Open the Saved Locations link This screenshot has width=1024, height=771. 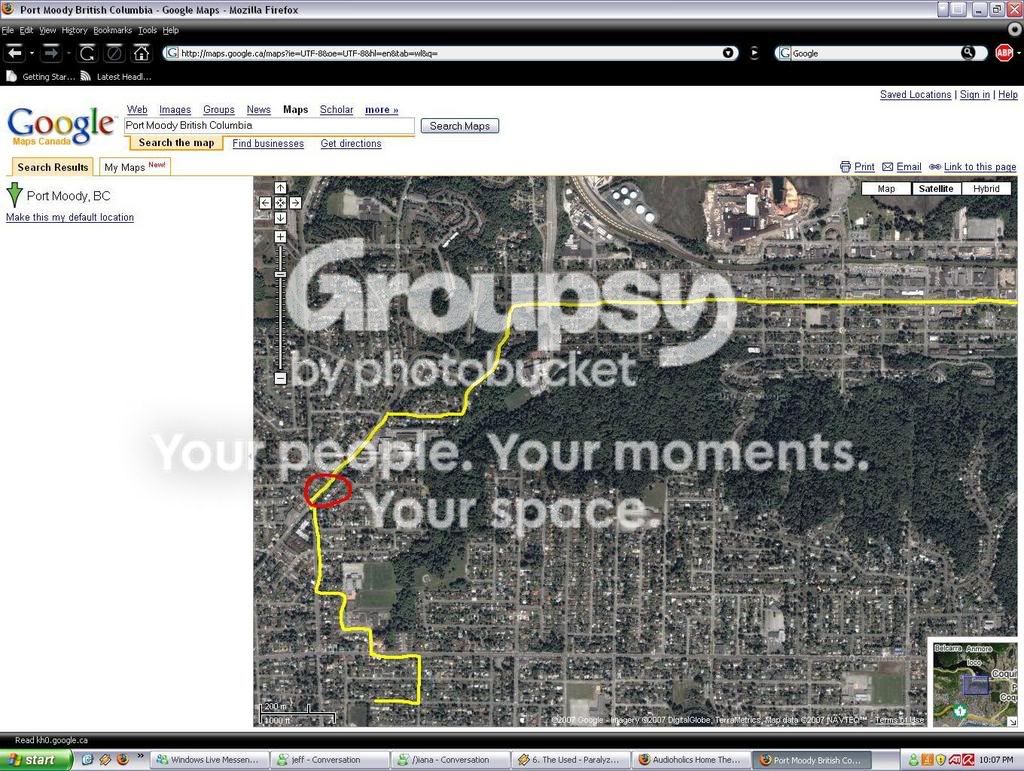[x=916, y=95]
